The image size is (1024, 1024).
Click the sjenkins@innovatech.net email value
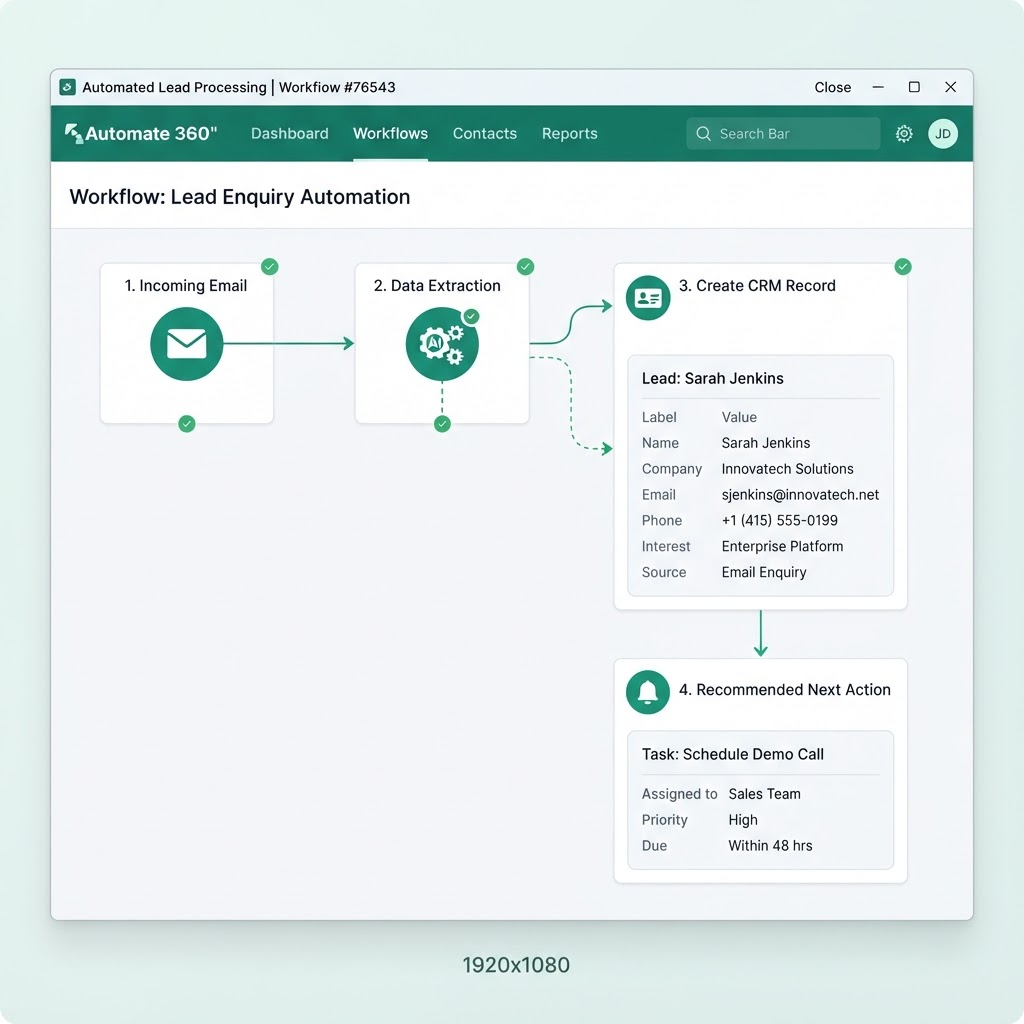800,495
